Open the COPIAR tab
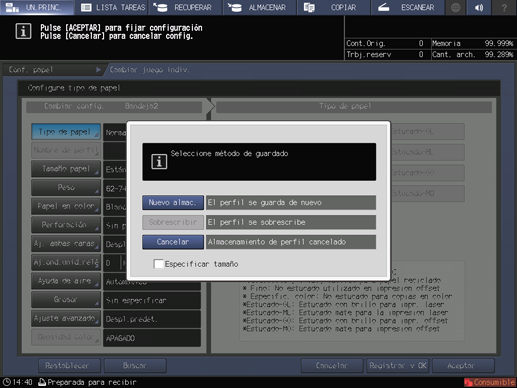 tap(334, 7)
